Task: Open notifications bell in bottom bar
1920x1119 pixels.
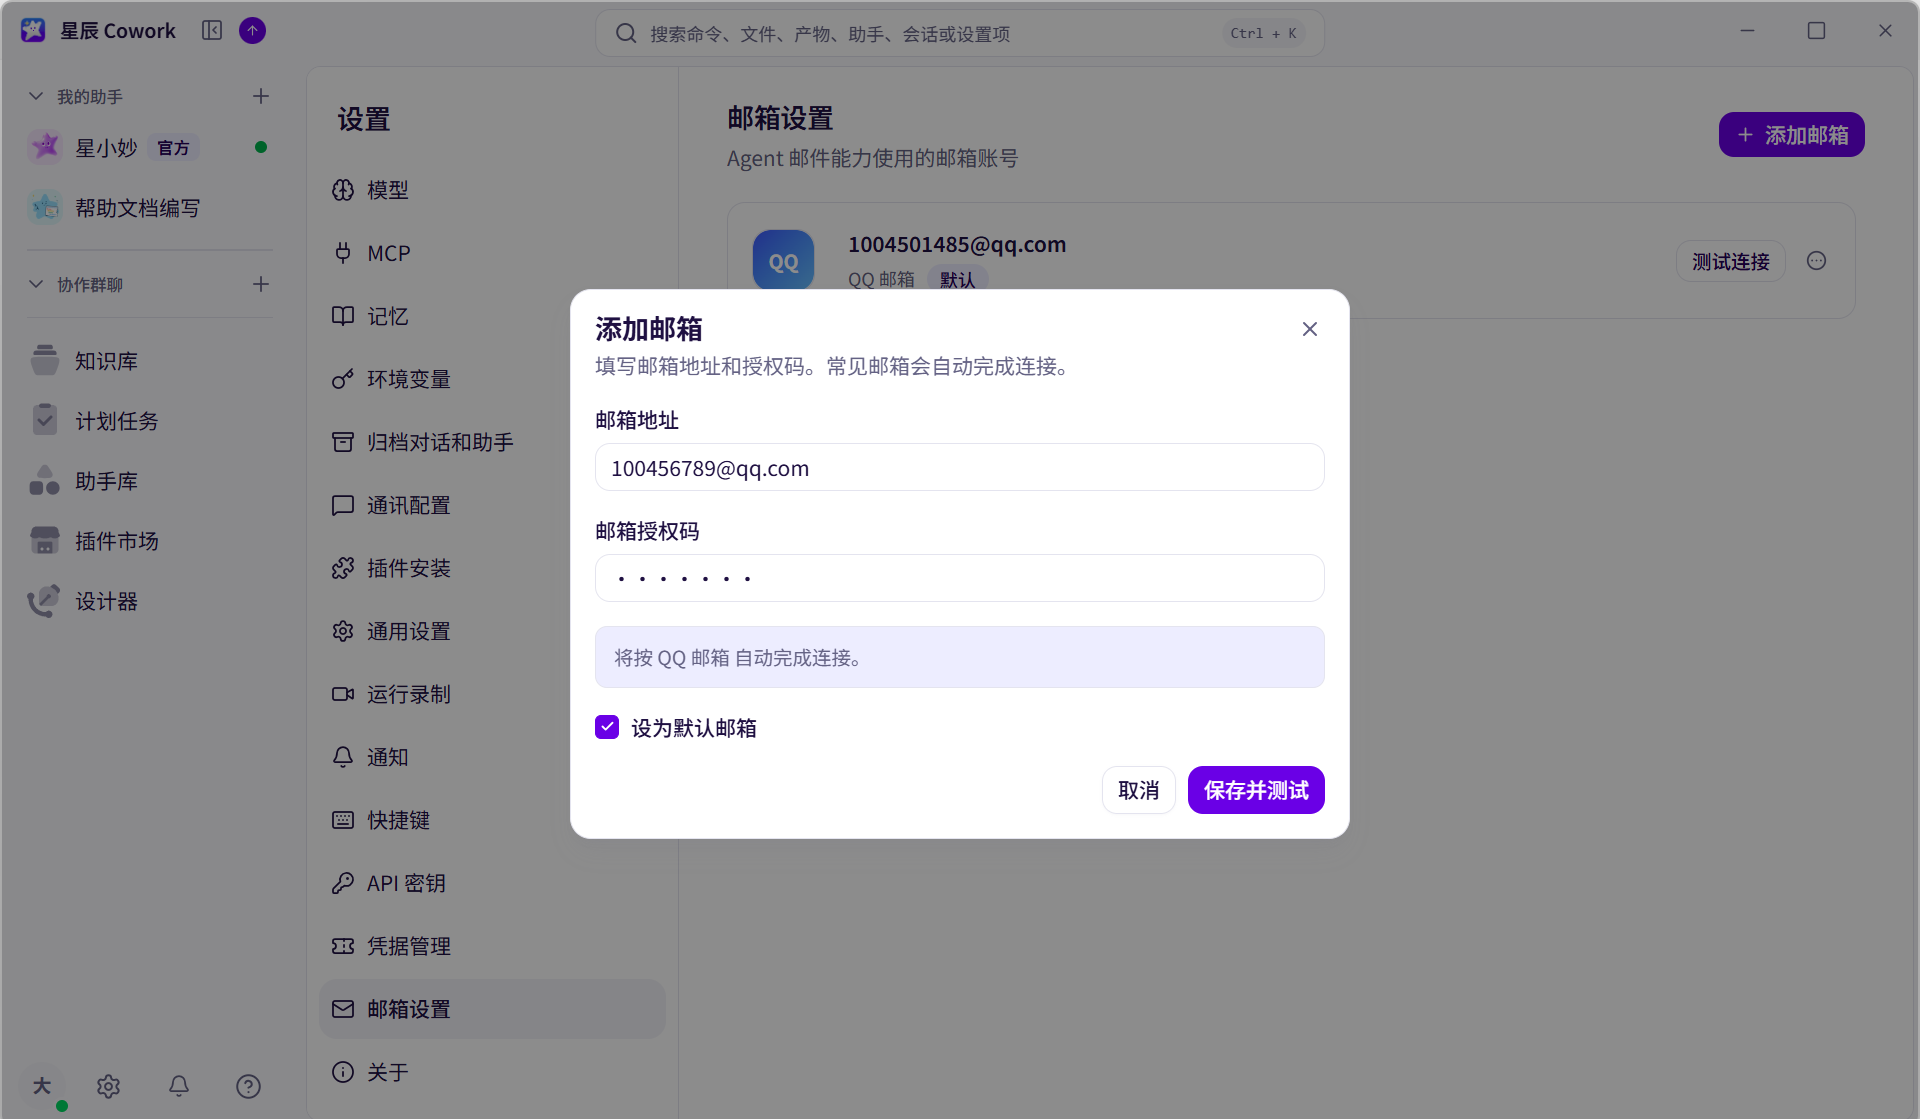Action: tap(179, 1086)
